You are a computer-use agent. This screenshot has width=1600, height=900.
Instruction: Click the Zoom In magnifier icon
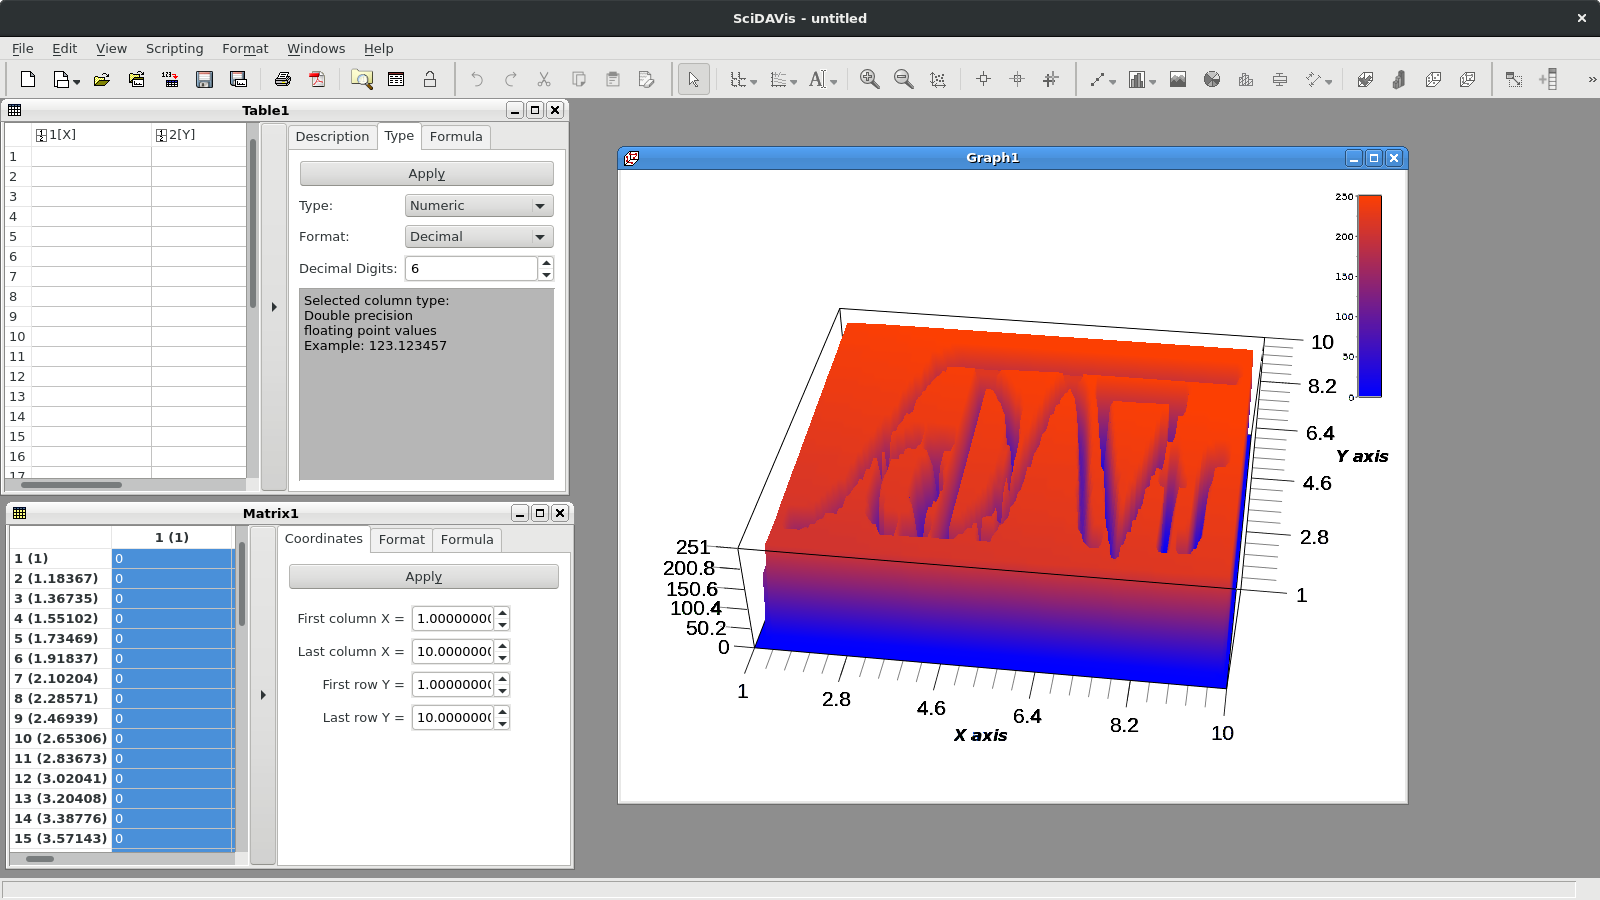click(x=870, y=79)
